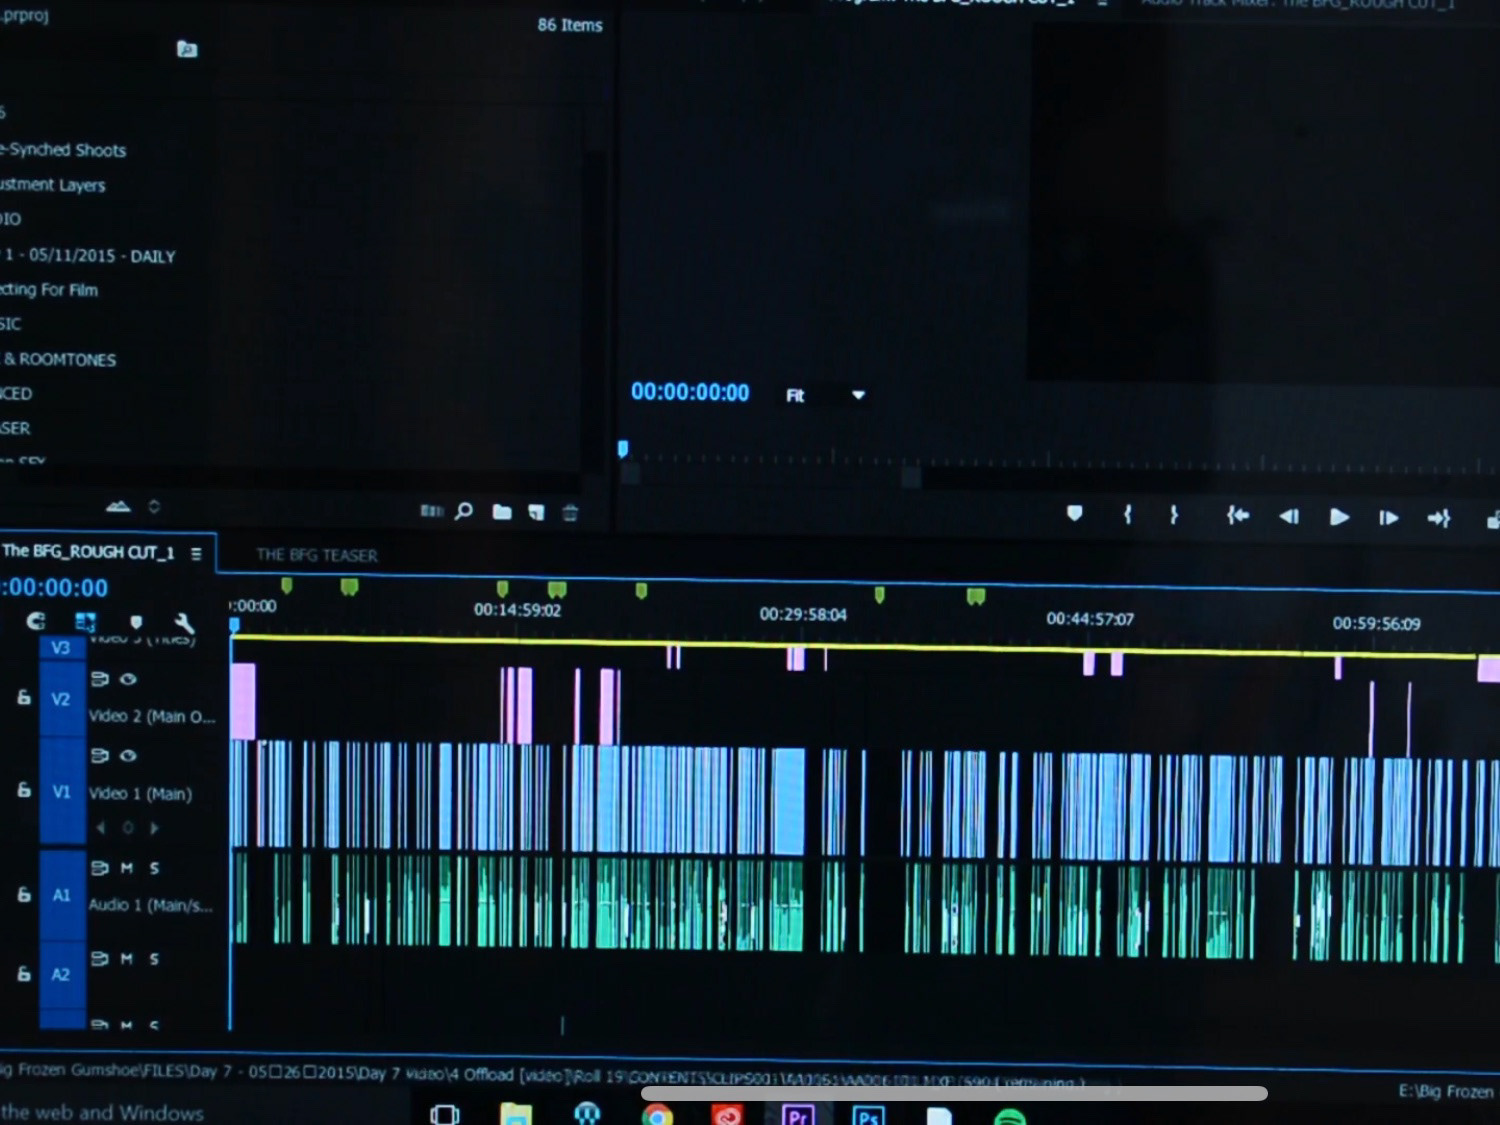Create a New Bin in Project panel
This screenshot has width=1500, height=1125.
click(502, 512)
